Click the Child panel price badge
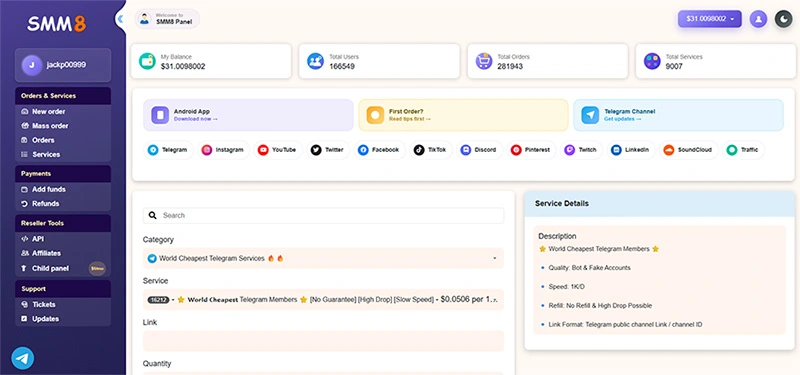The height and width of the screenshot is (375, 800). click(x=97, y=268)
